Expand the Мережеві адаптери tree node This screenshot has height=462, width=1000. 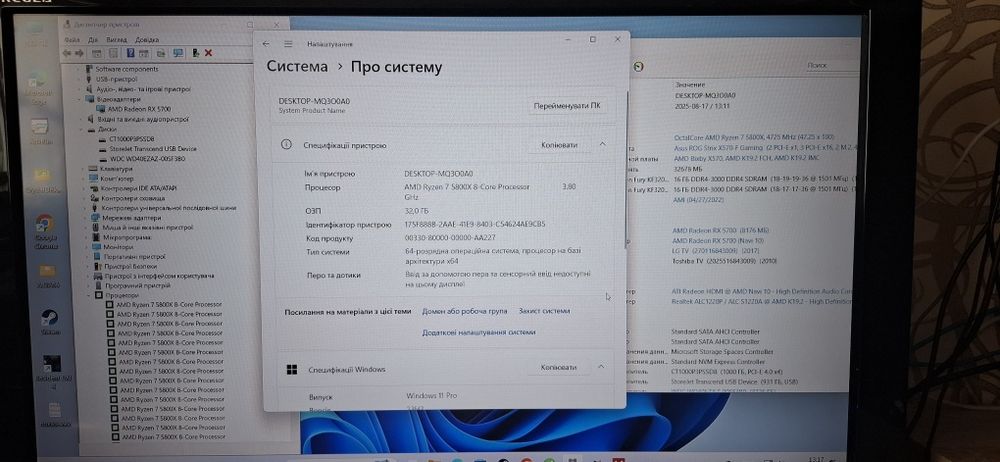(85, 218)
